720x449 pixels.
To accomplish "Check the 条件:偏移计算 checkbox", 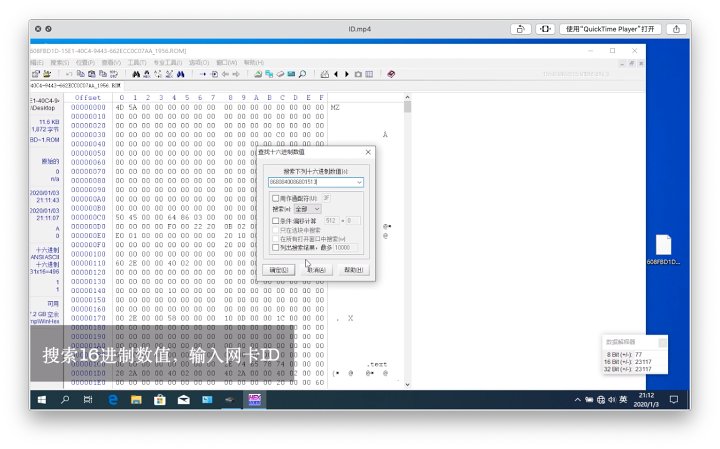I will [x=276, y=221].
